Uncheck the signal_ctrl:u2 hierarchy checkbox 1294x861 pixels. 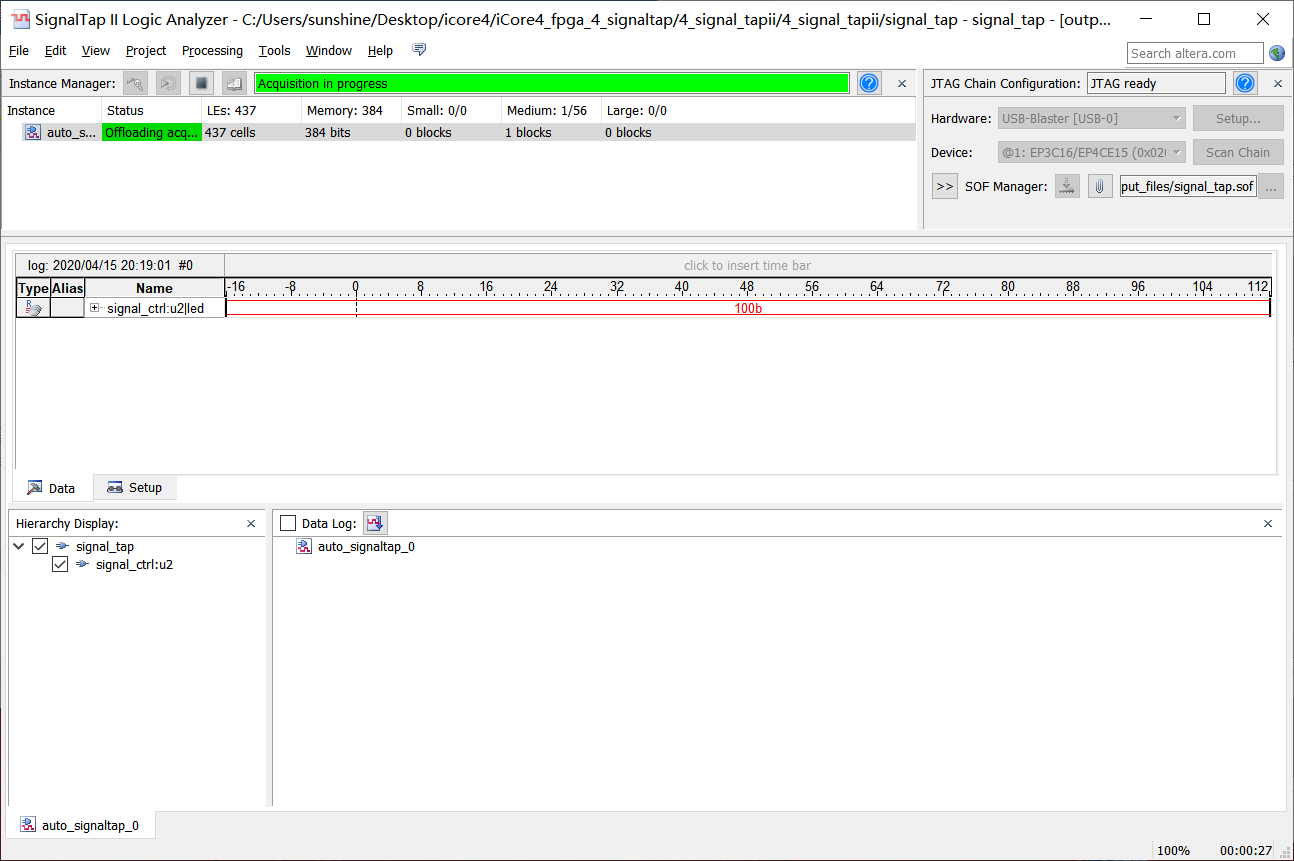pos(60,564)
